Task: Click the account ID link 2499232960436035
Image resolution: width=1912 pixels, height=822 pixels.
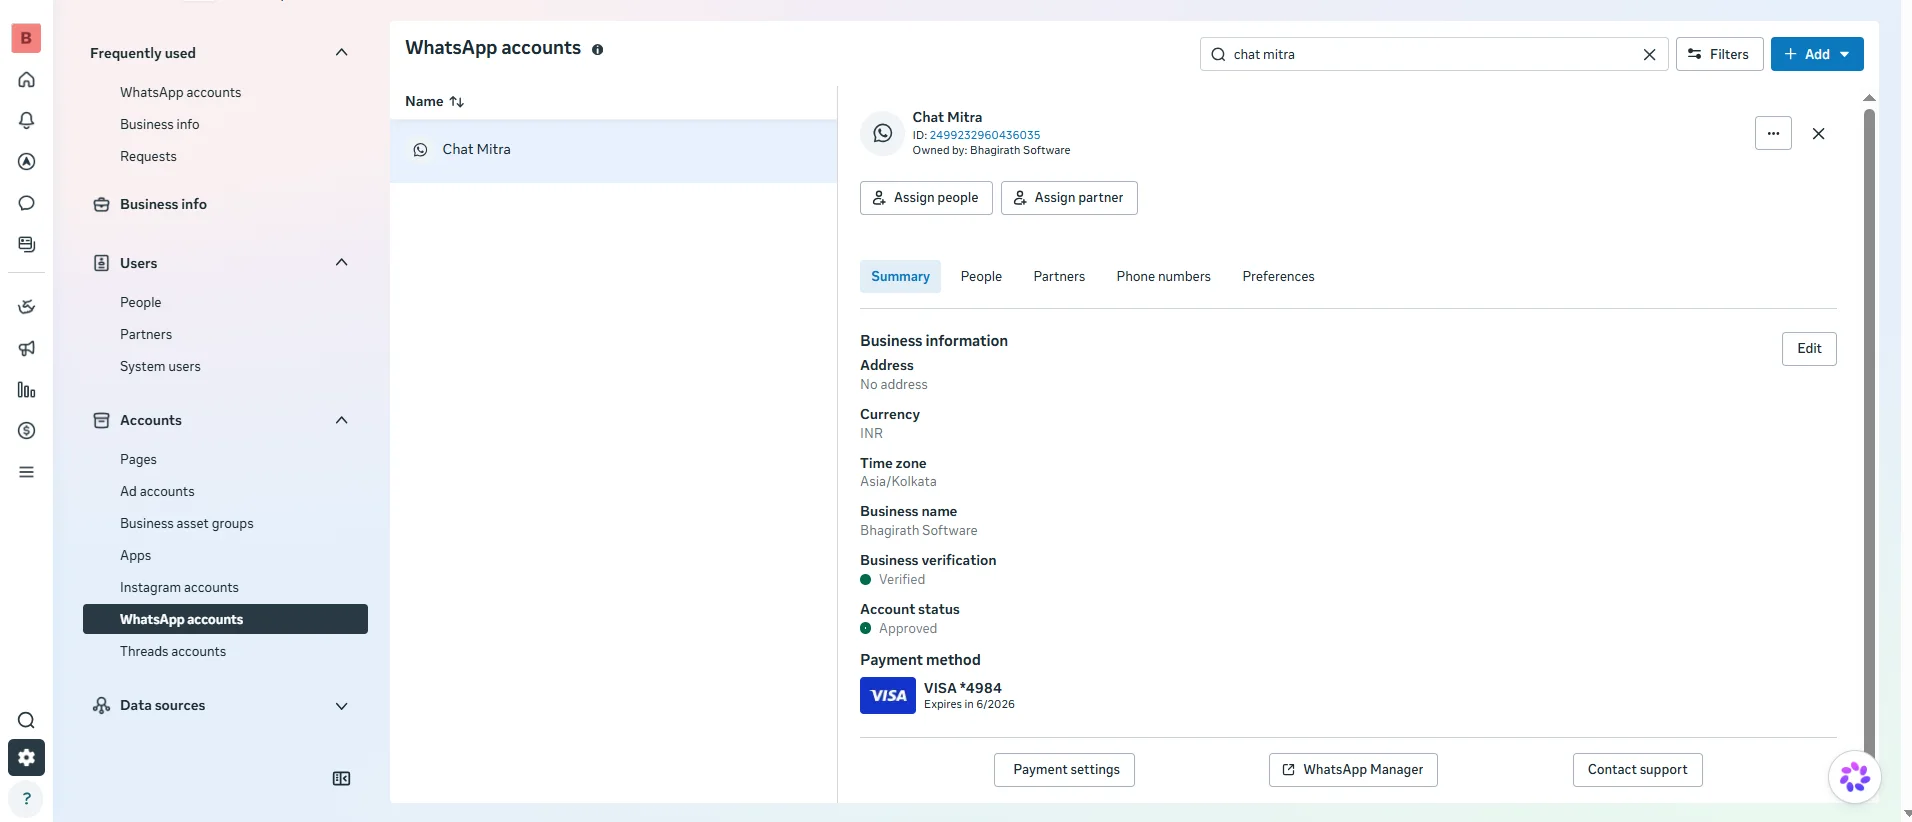Action: 985,135
